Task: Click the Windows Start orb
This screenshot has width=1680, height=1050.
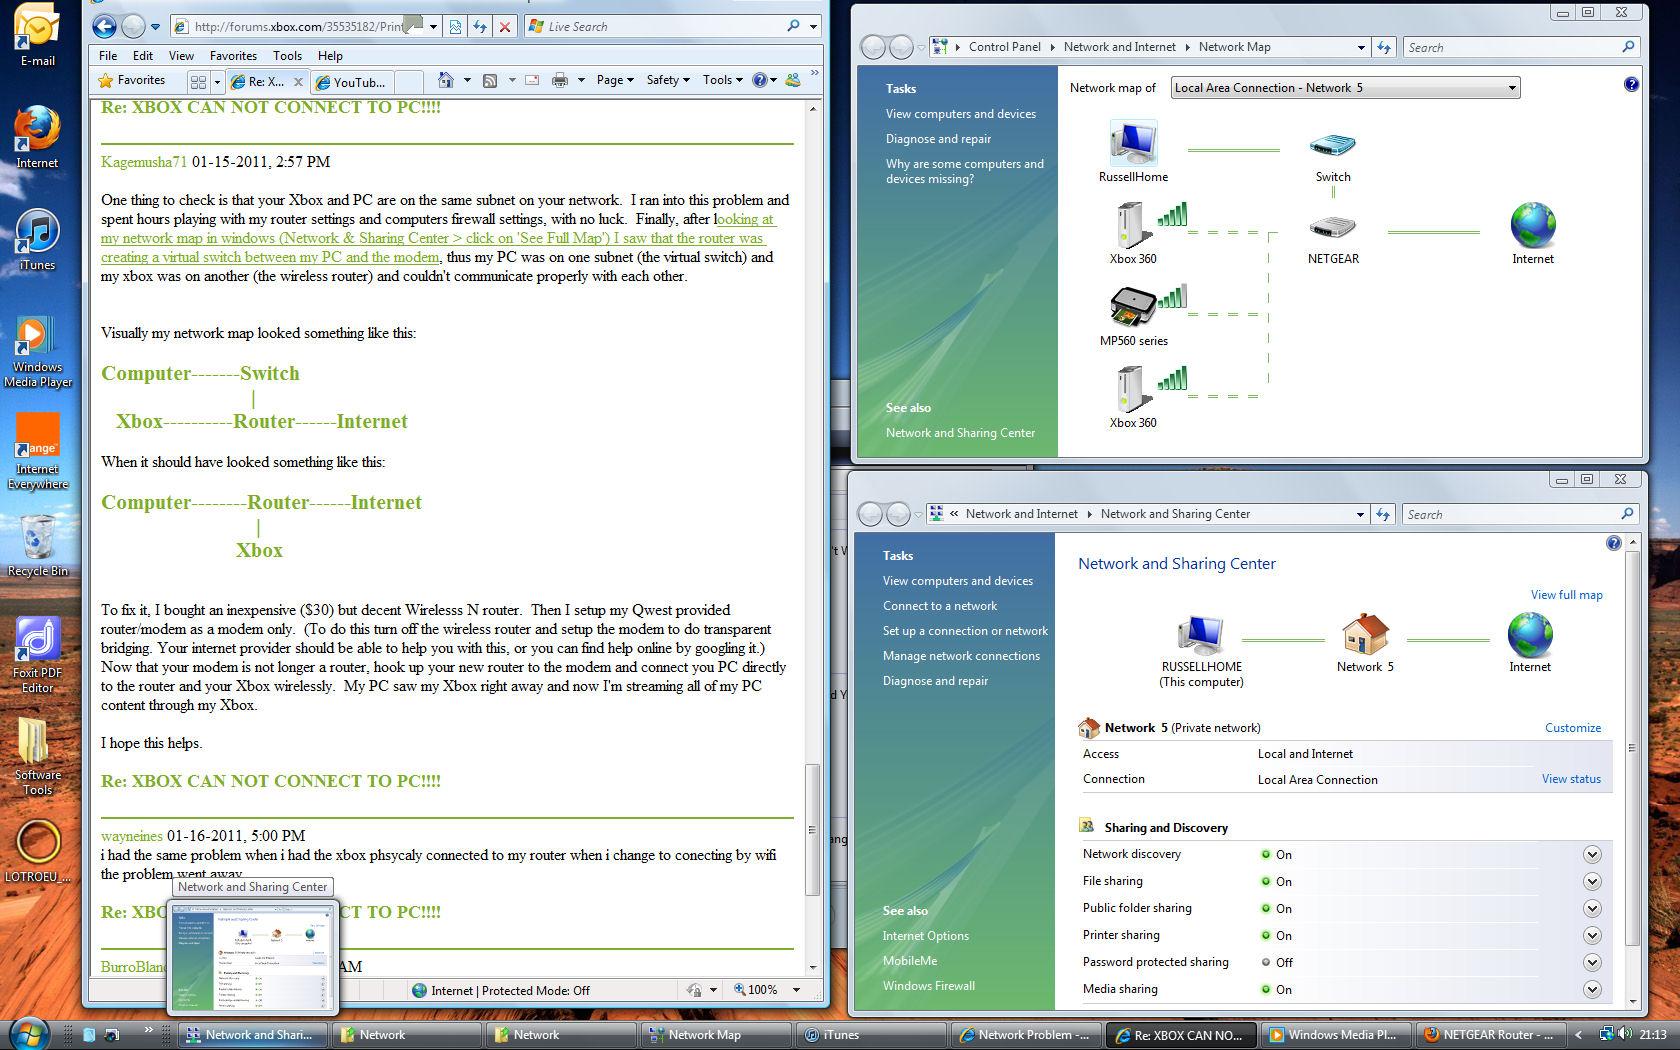Action: 28,1033
